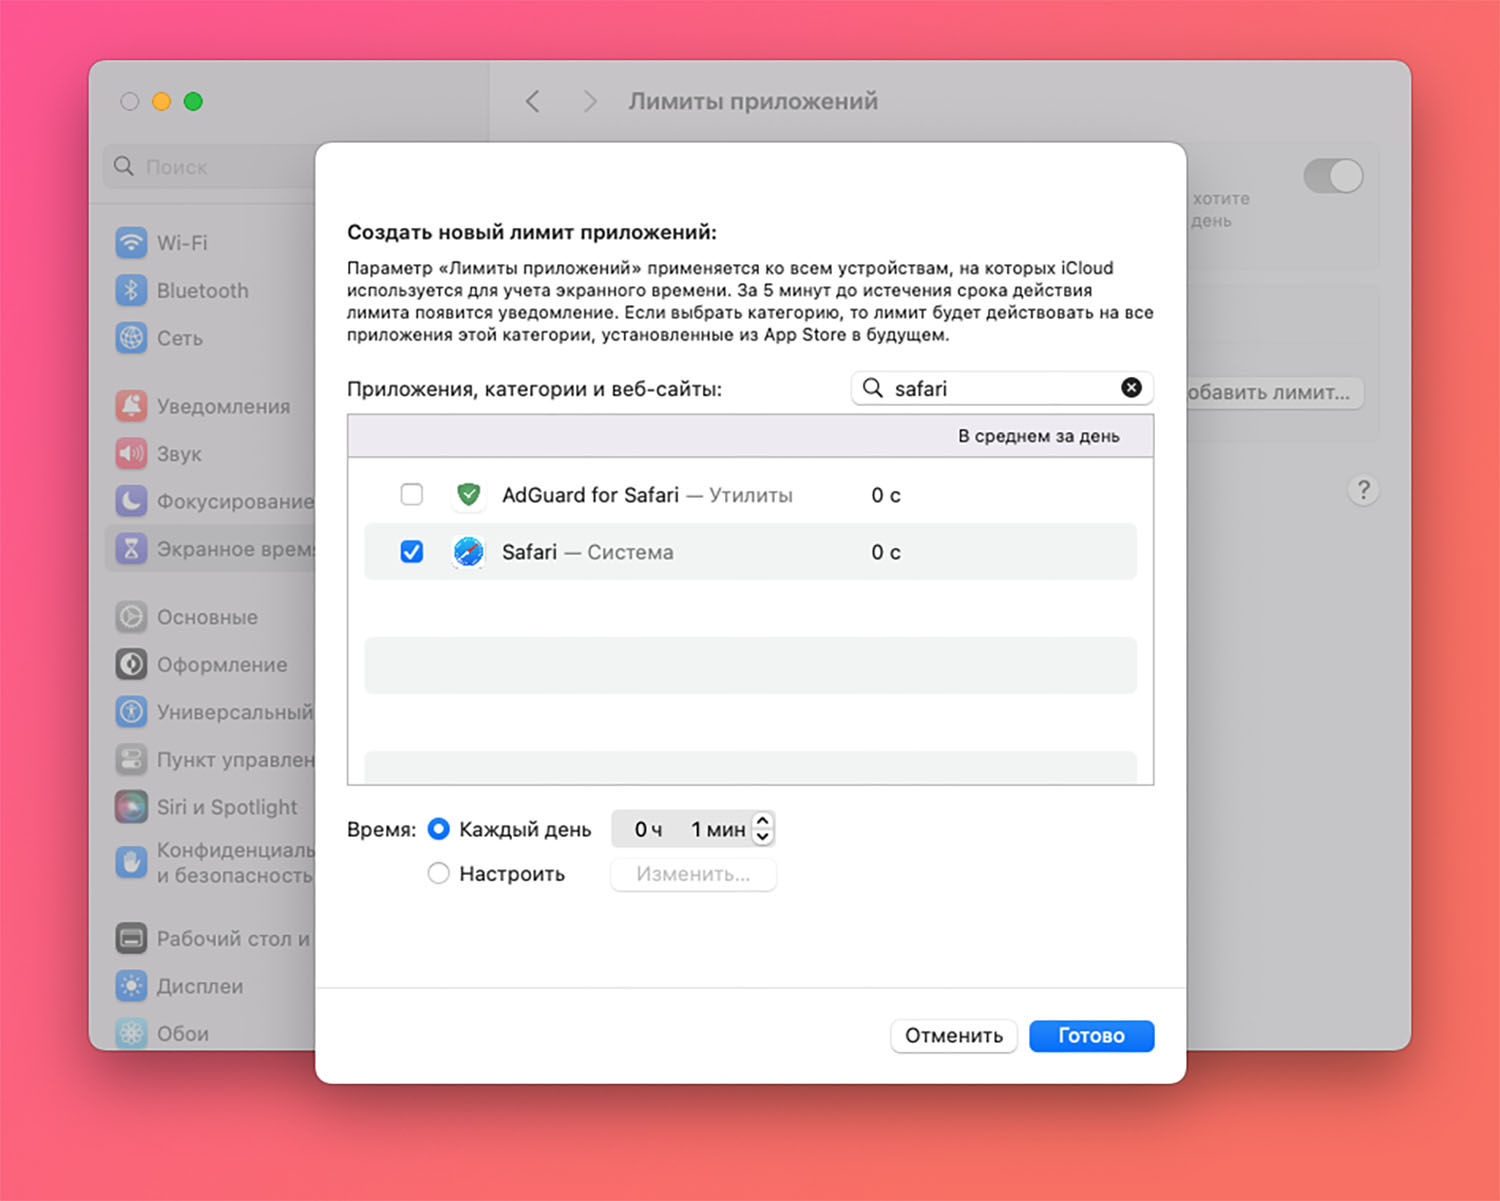Image resolution: width=1500 pixels, height=1201 pixels.
Task: Open Сеть settings in sidebar
Action: pos(179,338)
